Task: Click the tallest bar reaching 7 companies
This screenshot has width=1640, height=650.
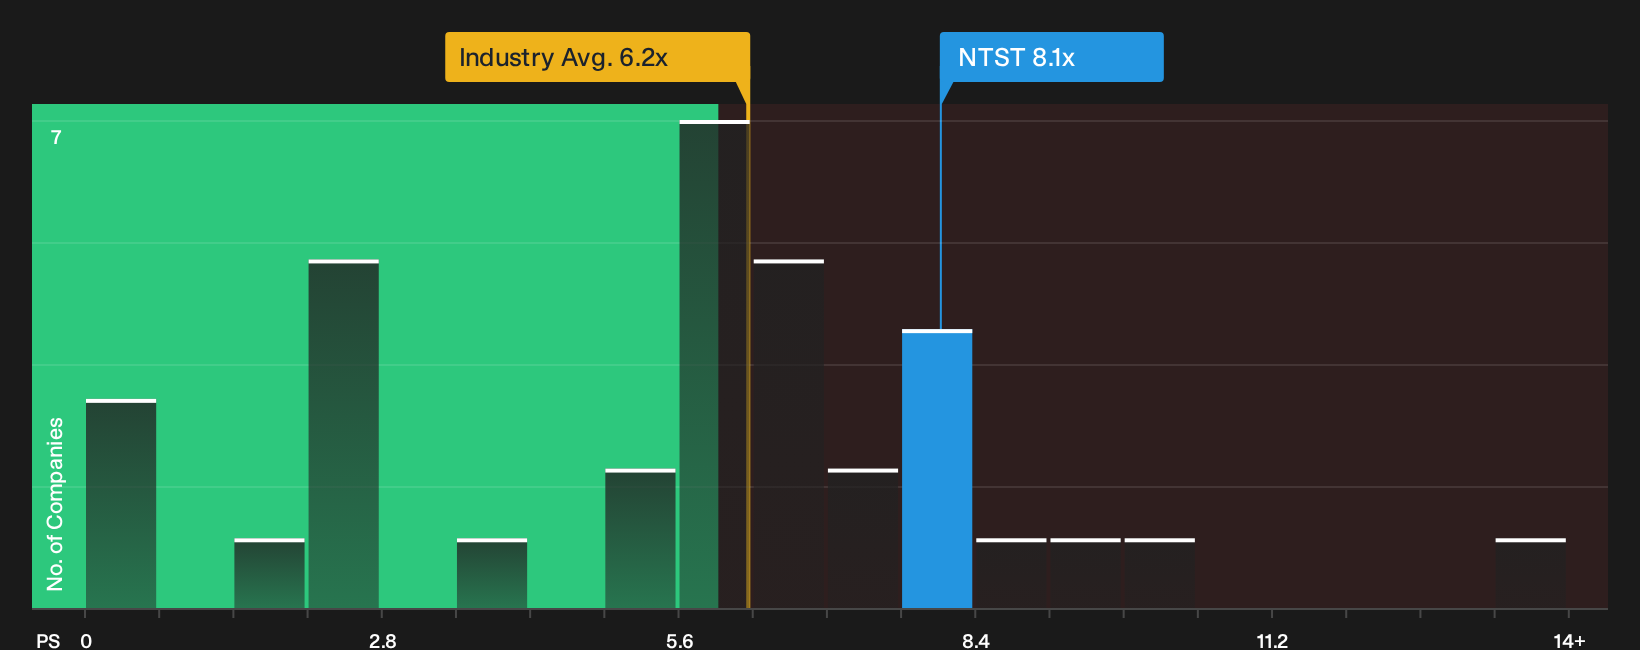Action: point(714,365)
